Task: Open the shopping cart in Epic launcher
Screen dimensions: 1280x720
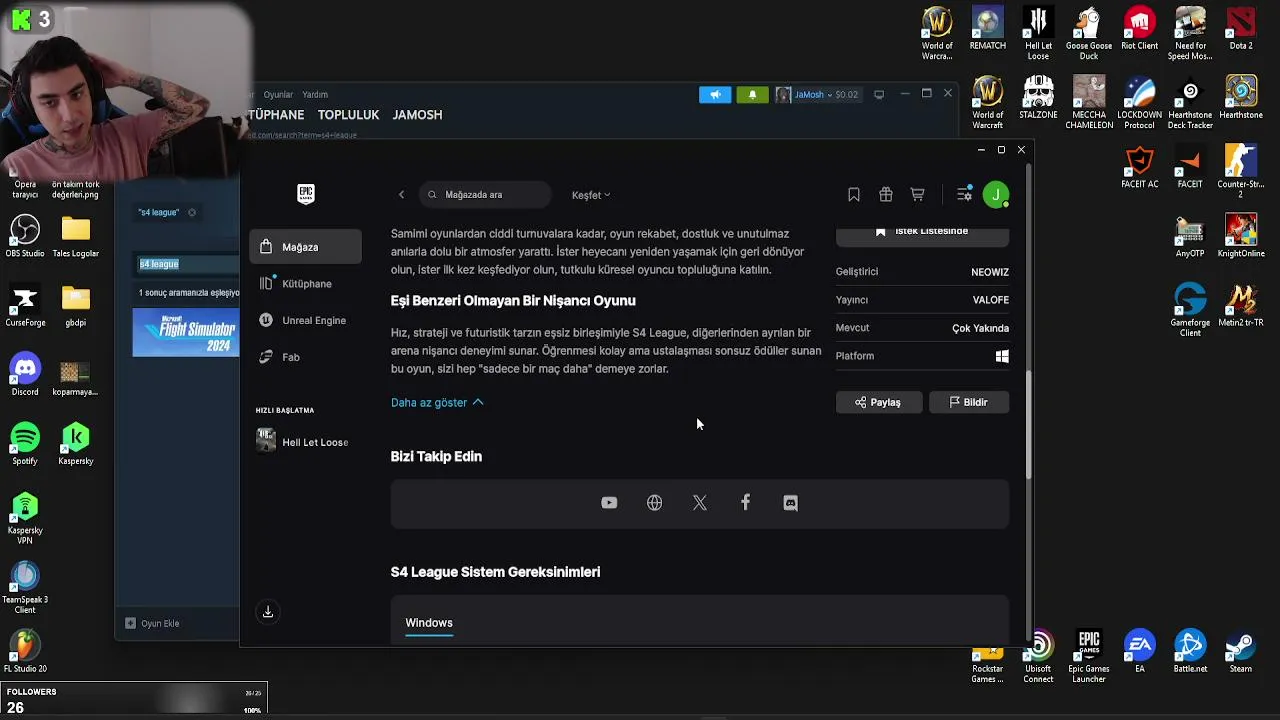Action: 917,195
